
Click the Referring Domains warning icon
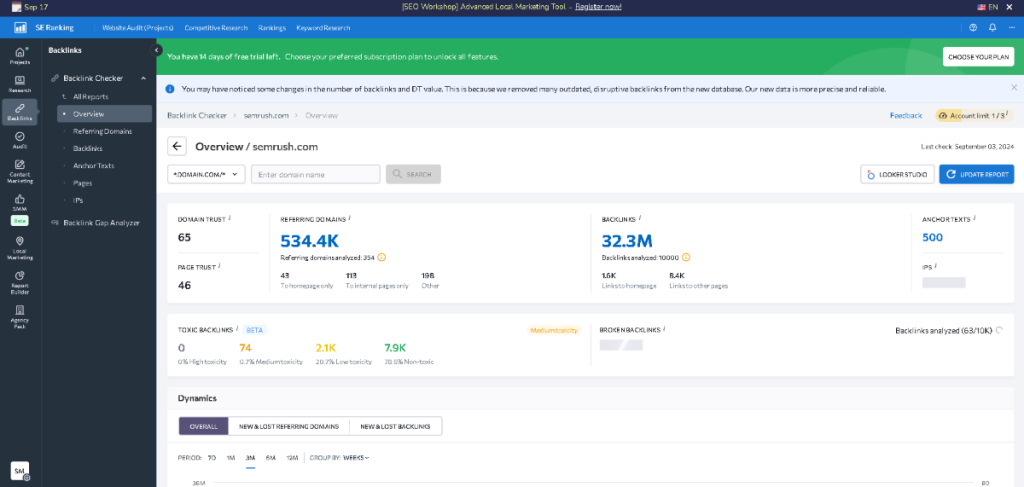pyautogui.click(x=382, y=257)
